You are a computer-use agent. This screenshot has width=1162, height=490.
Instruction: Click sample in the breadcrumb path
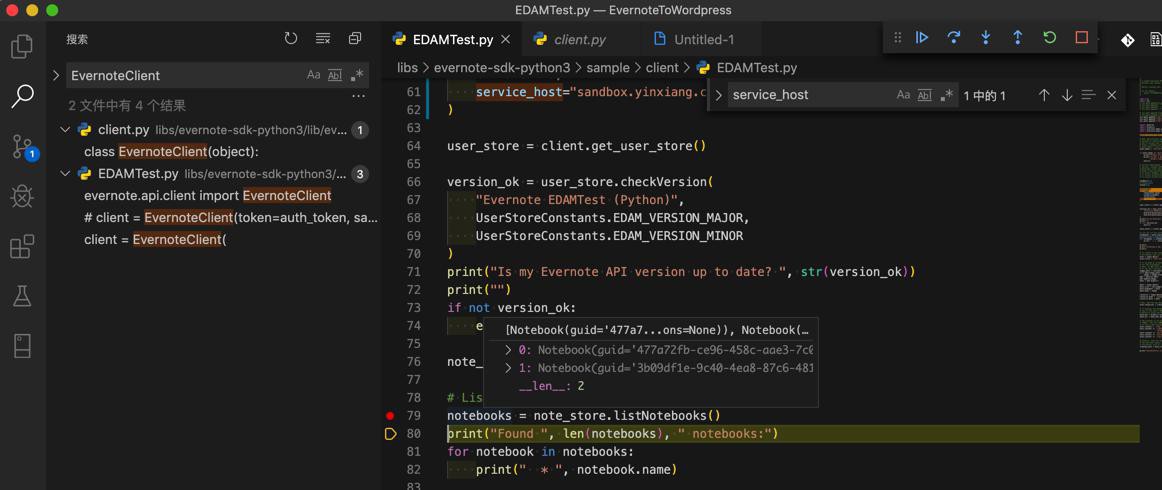click(x=608, y=67)
